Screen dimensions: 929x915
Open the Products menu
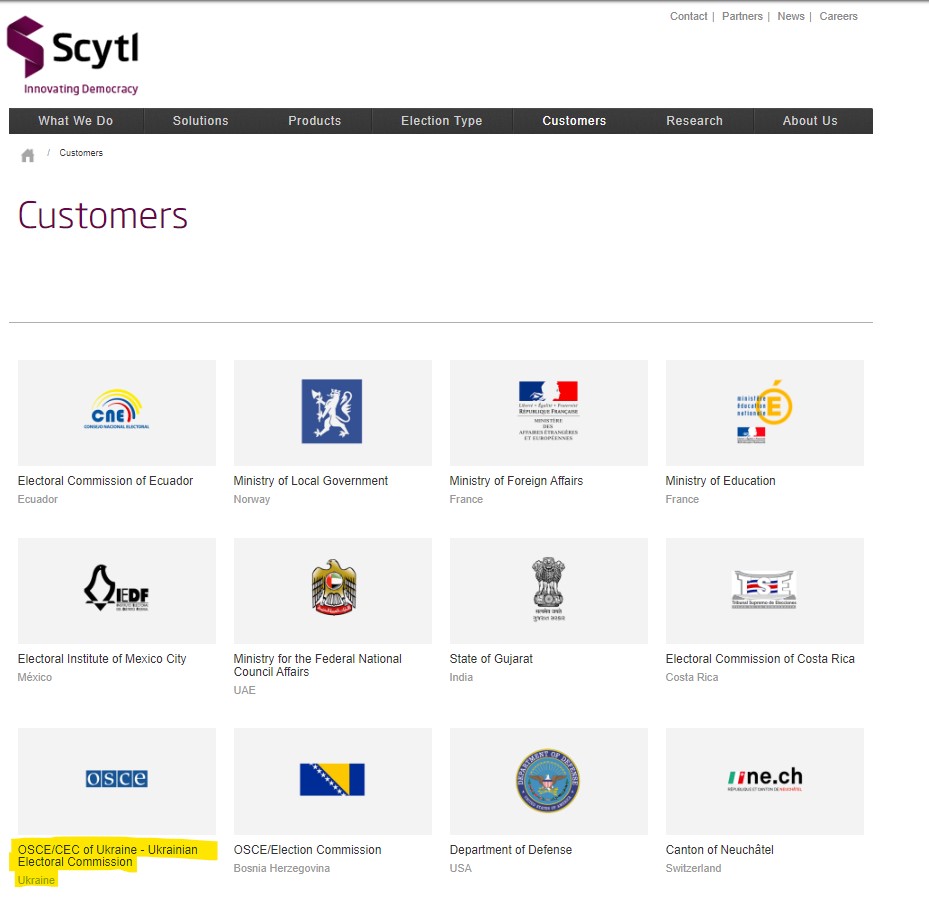315,121
